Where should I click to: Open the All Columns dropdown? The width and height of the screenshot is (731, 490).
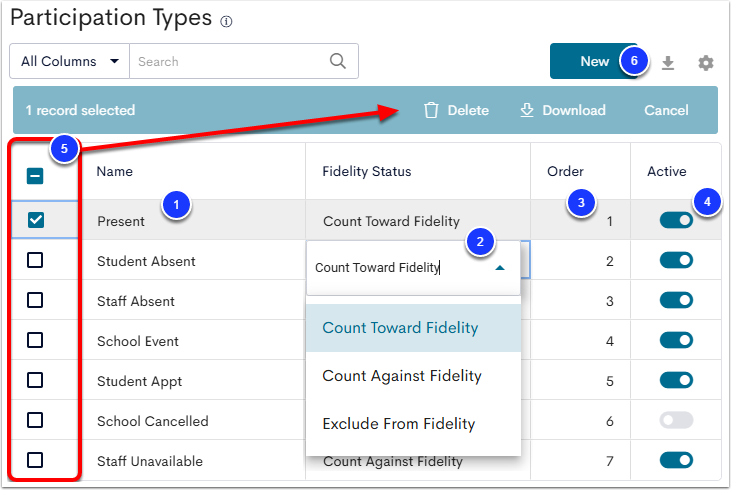[x=69, y=61]
